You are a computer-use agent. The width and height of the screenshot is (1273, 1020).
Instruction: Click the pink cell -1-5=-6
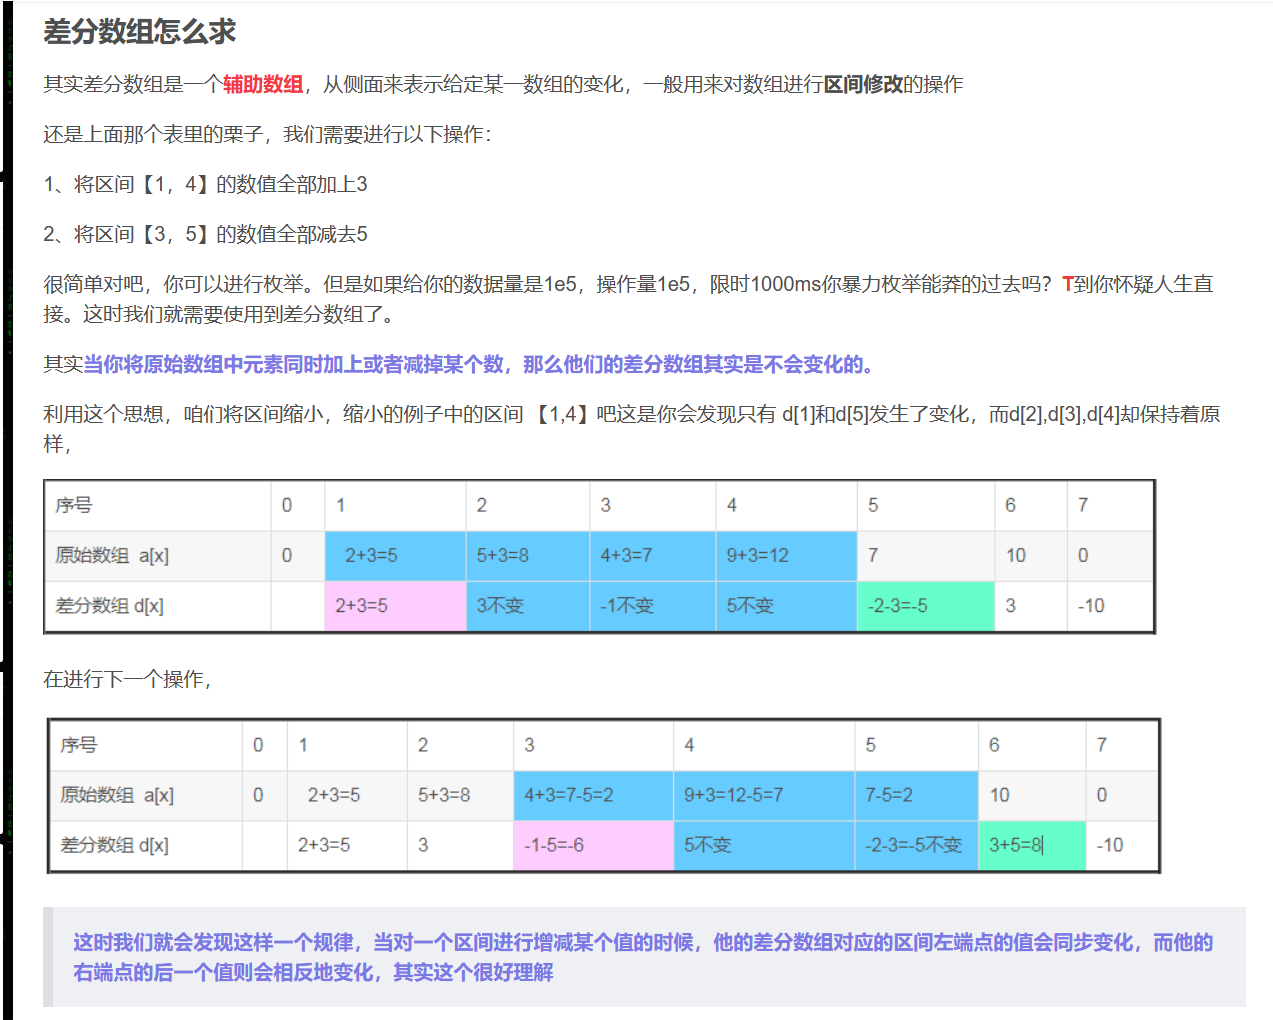[x=554, y=846]
